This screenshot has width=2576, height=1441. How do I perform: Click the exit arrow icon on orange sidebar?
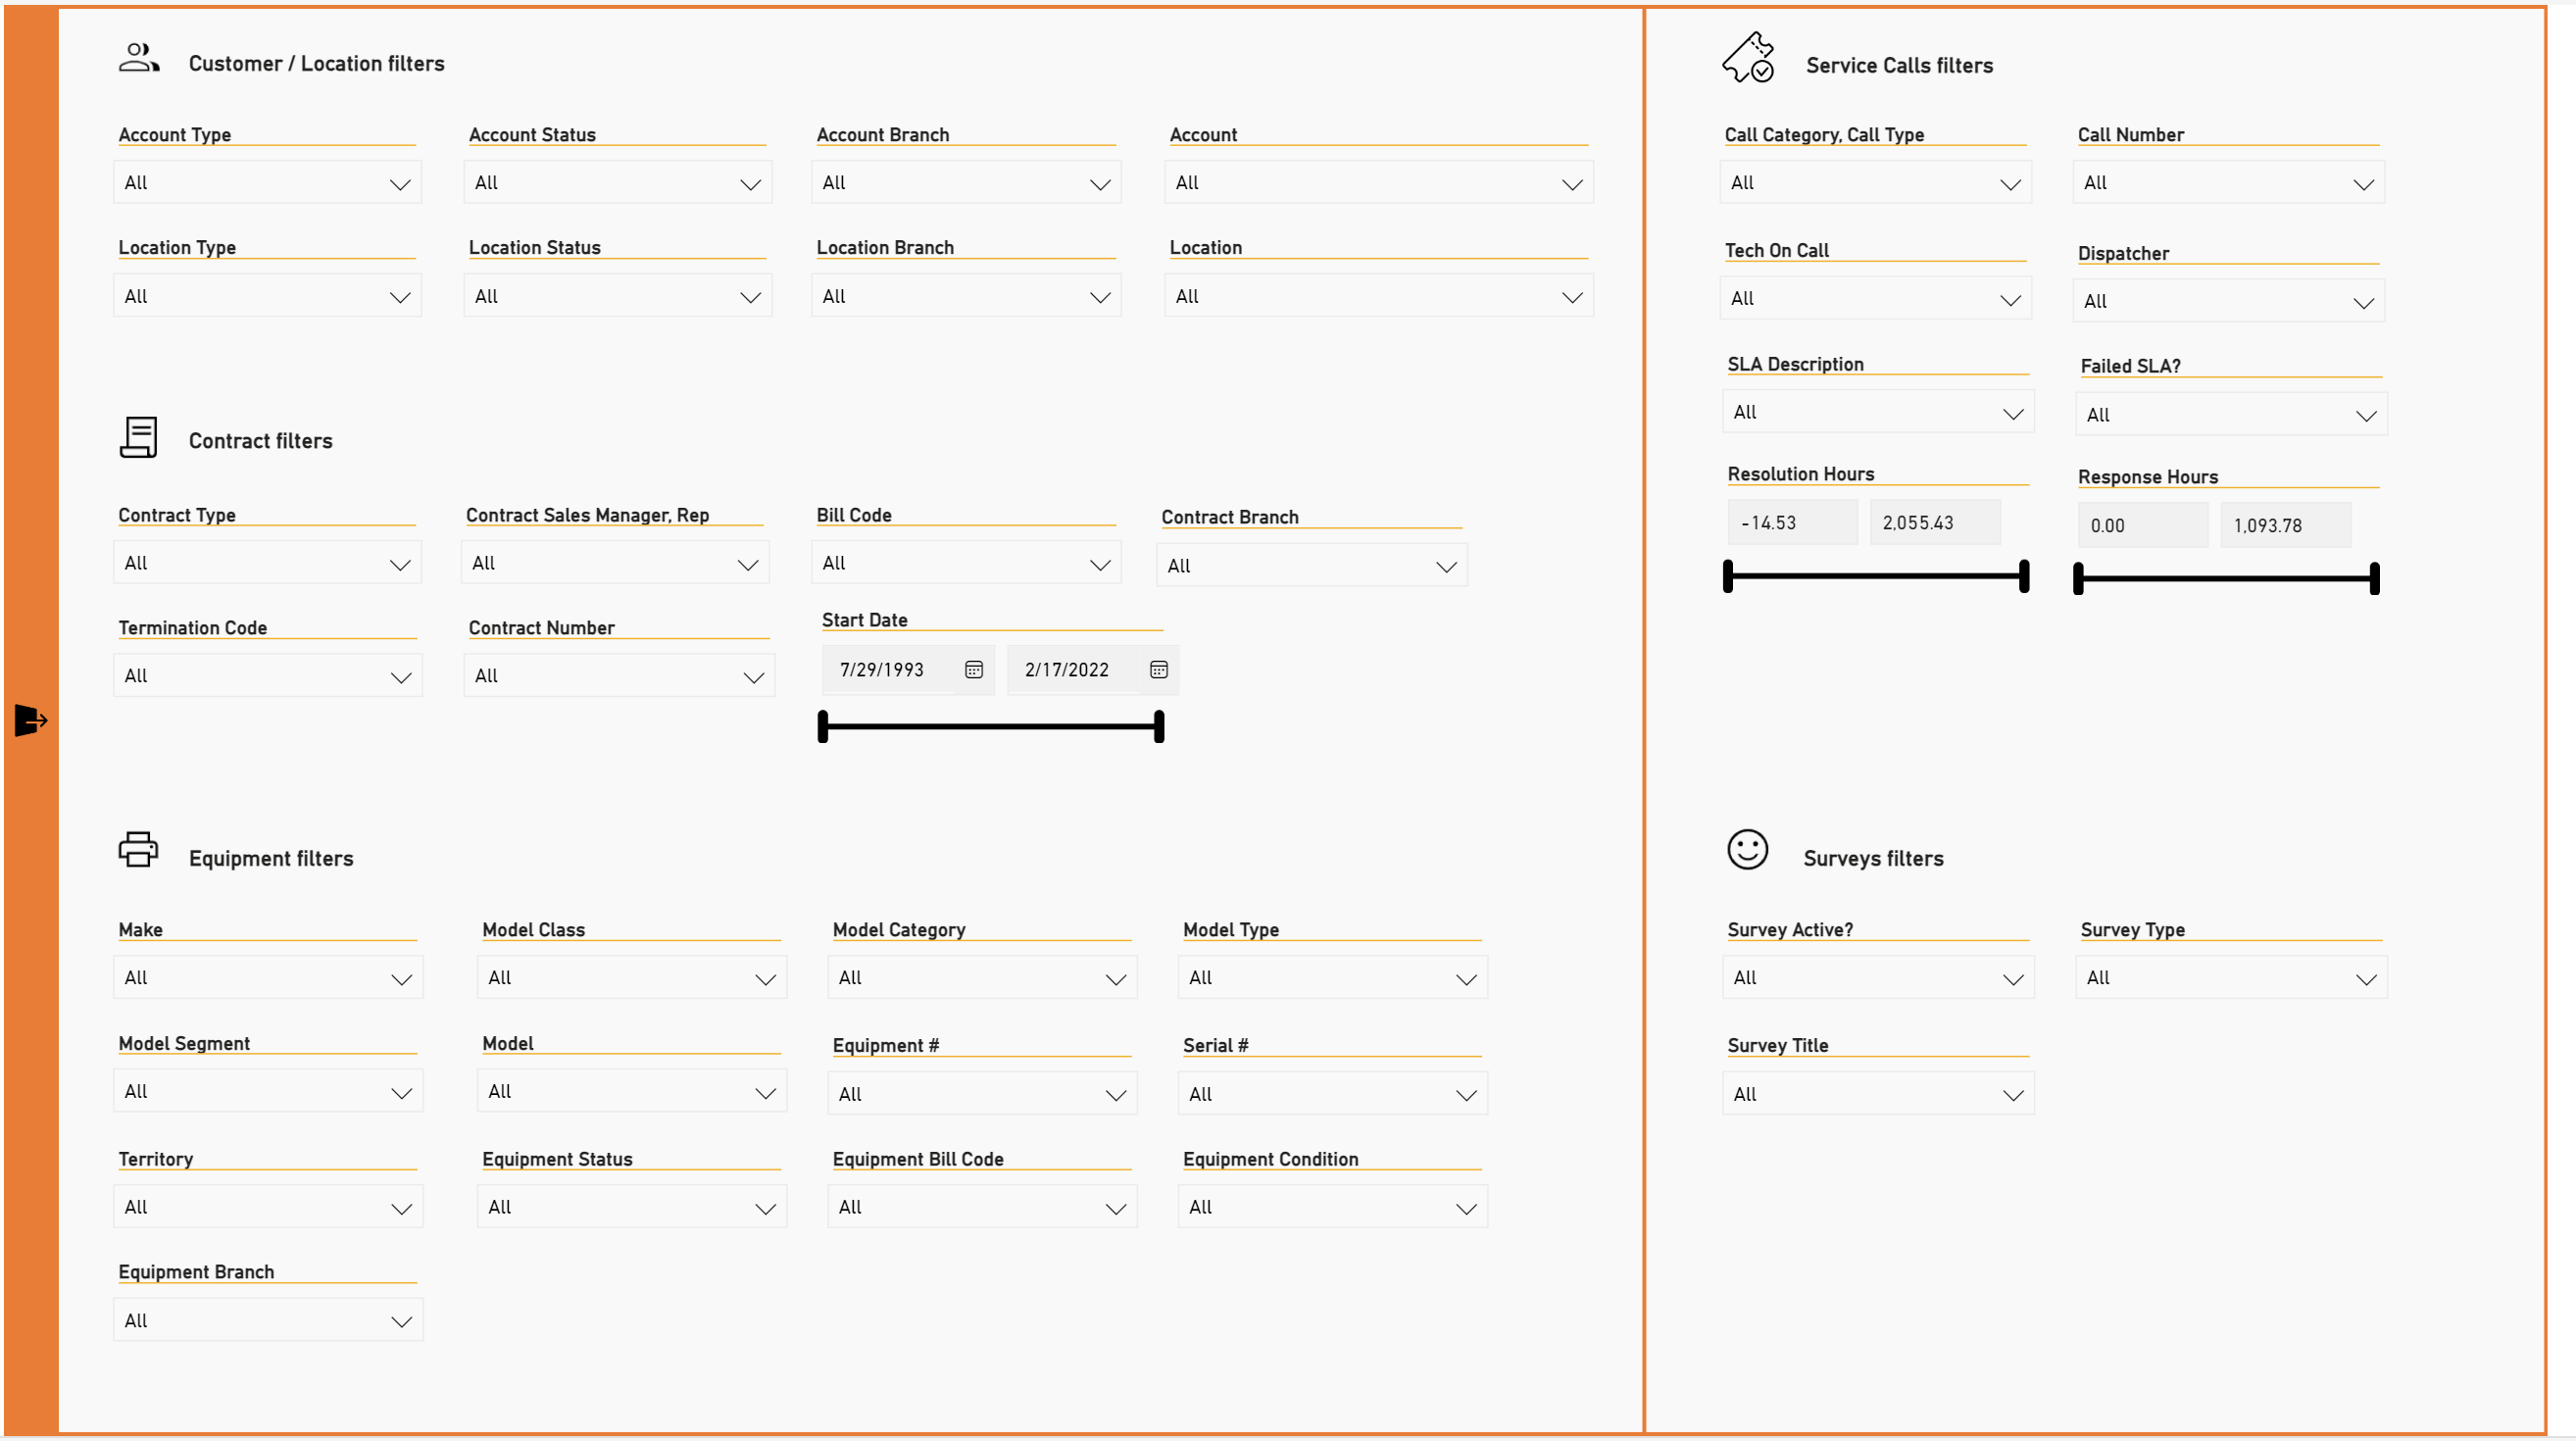point(31,720)
